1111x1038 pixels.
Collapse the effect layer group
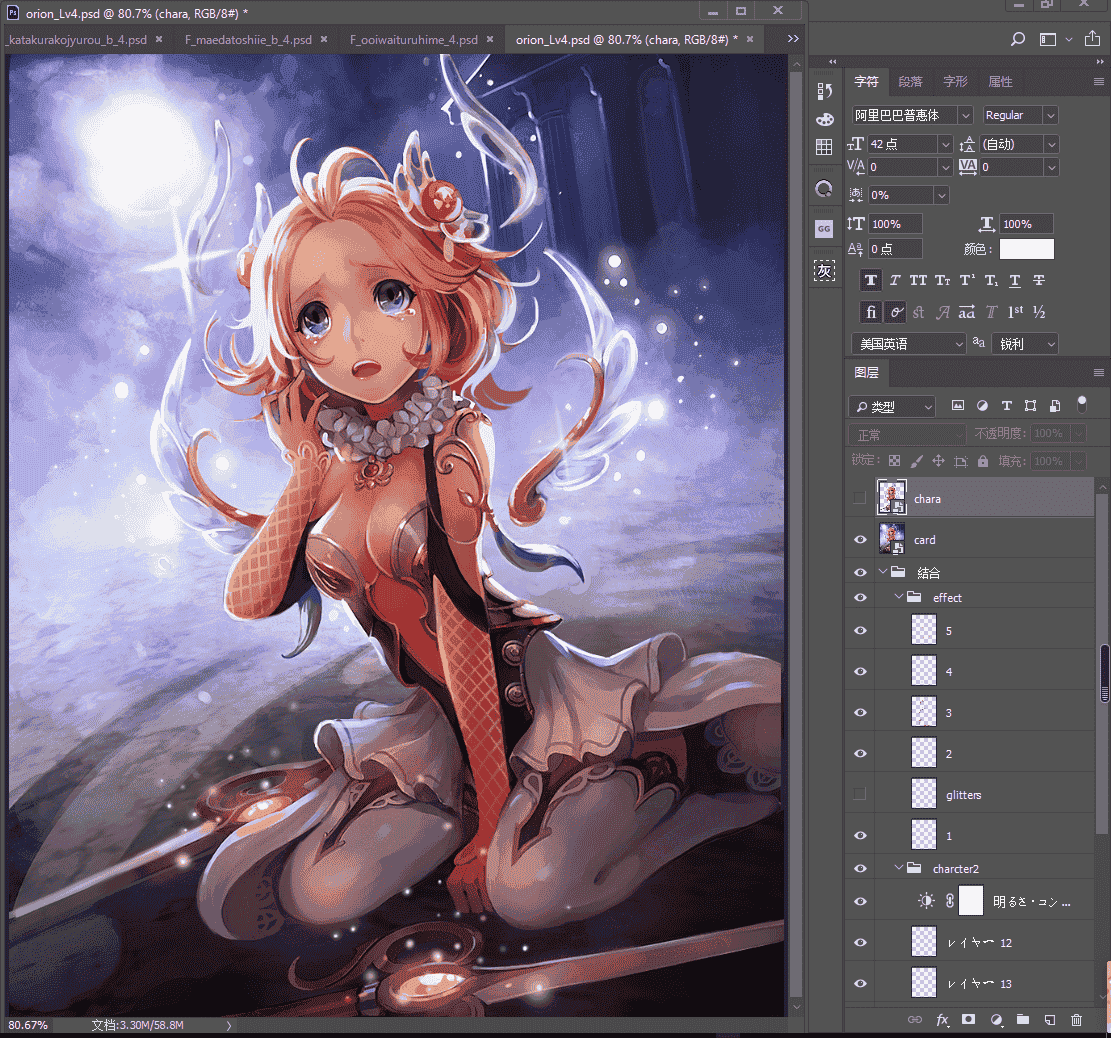pyautogui.click(x=898, y=597)
